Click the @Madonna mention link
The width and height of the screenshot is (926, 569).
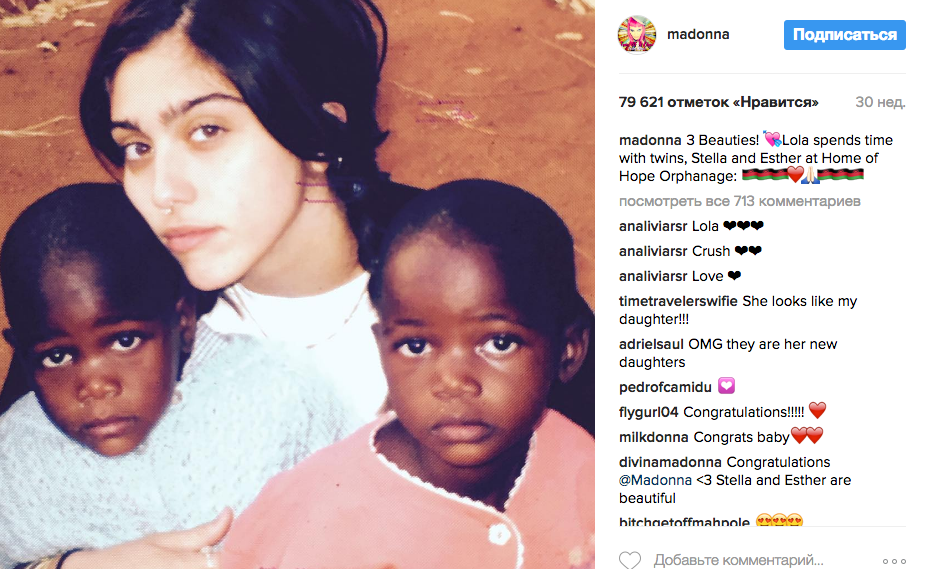(x=655, y=480)
